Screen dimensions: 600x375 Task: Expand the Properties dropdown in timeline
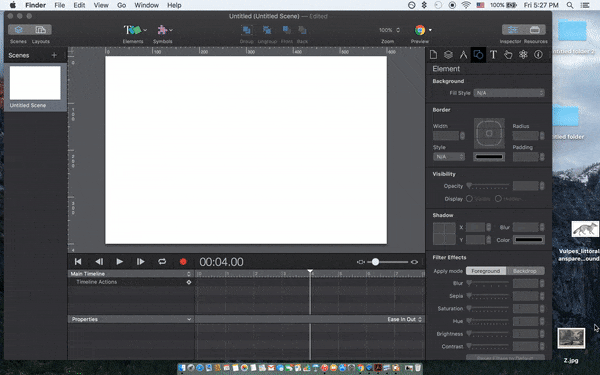click(189, 319)
